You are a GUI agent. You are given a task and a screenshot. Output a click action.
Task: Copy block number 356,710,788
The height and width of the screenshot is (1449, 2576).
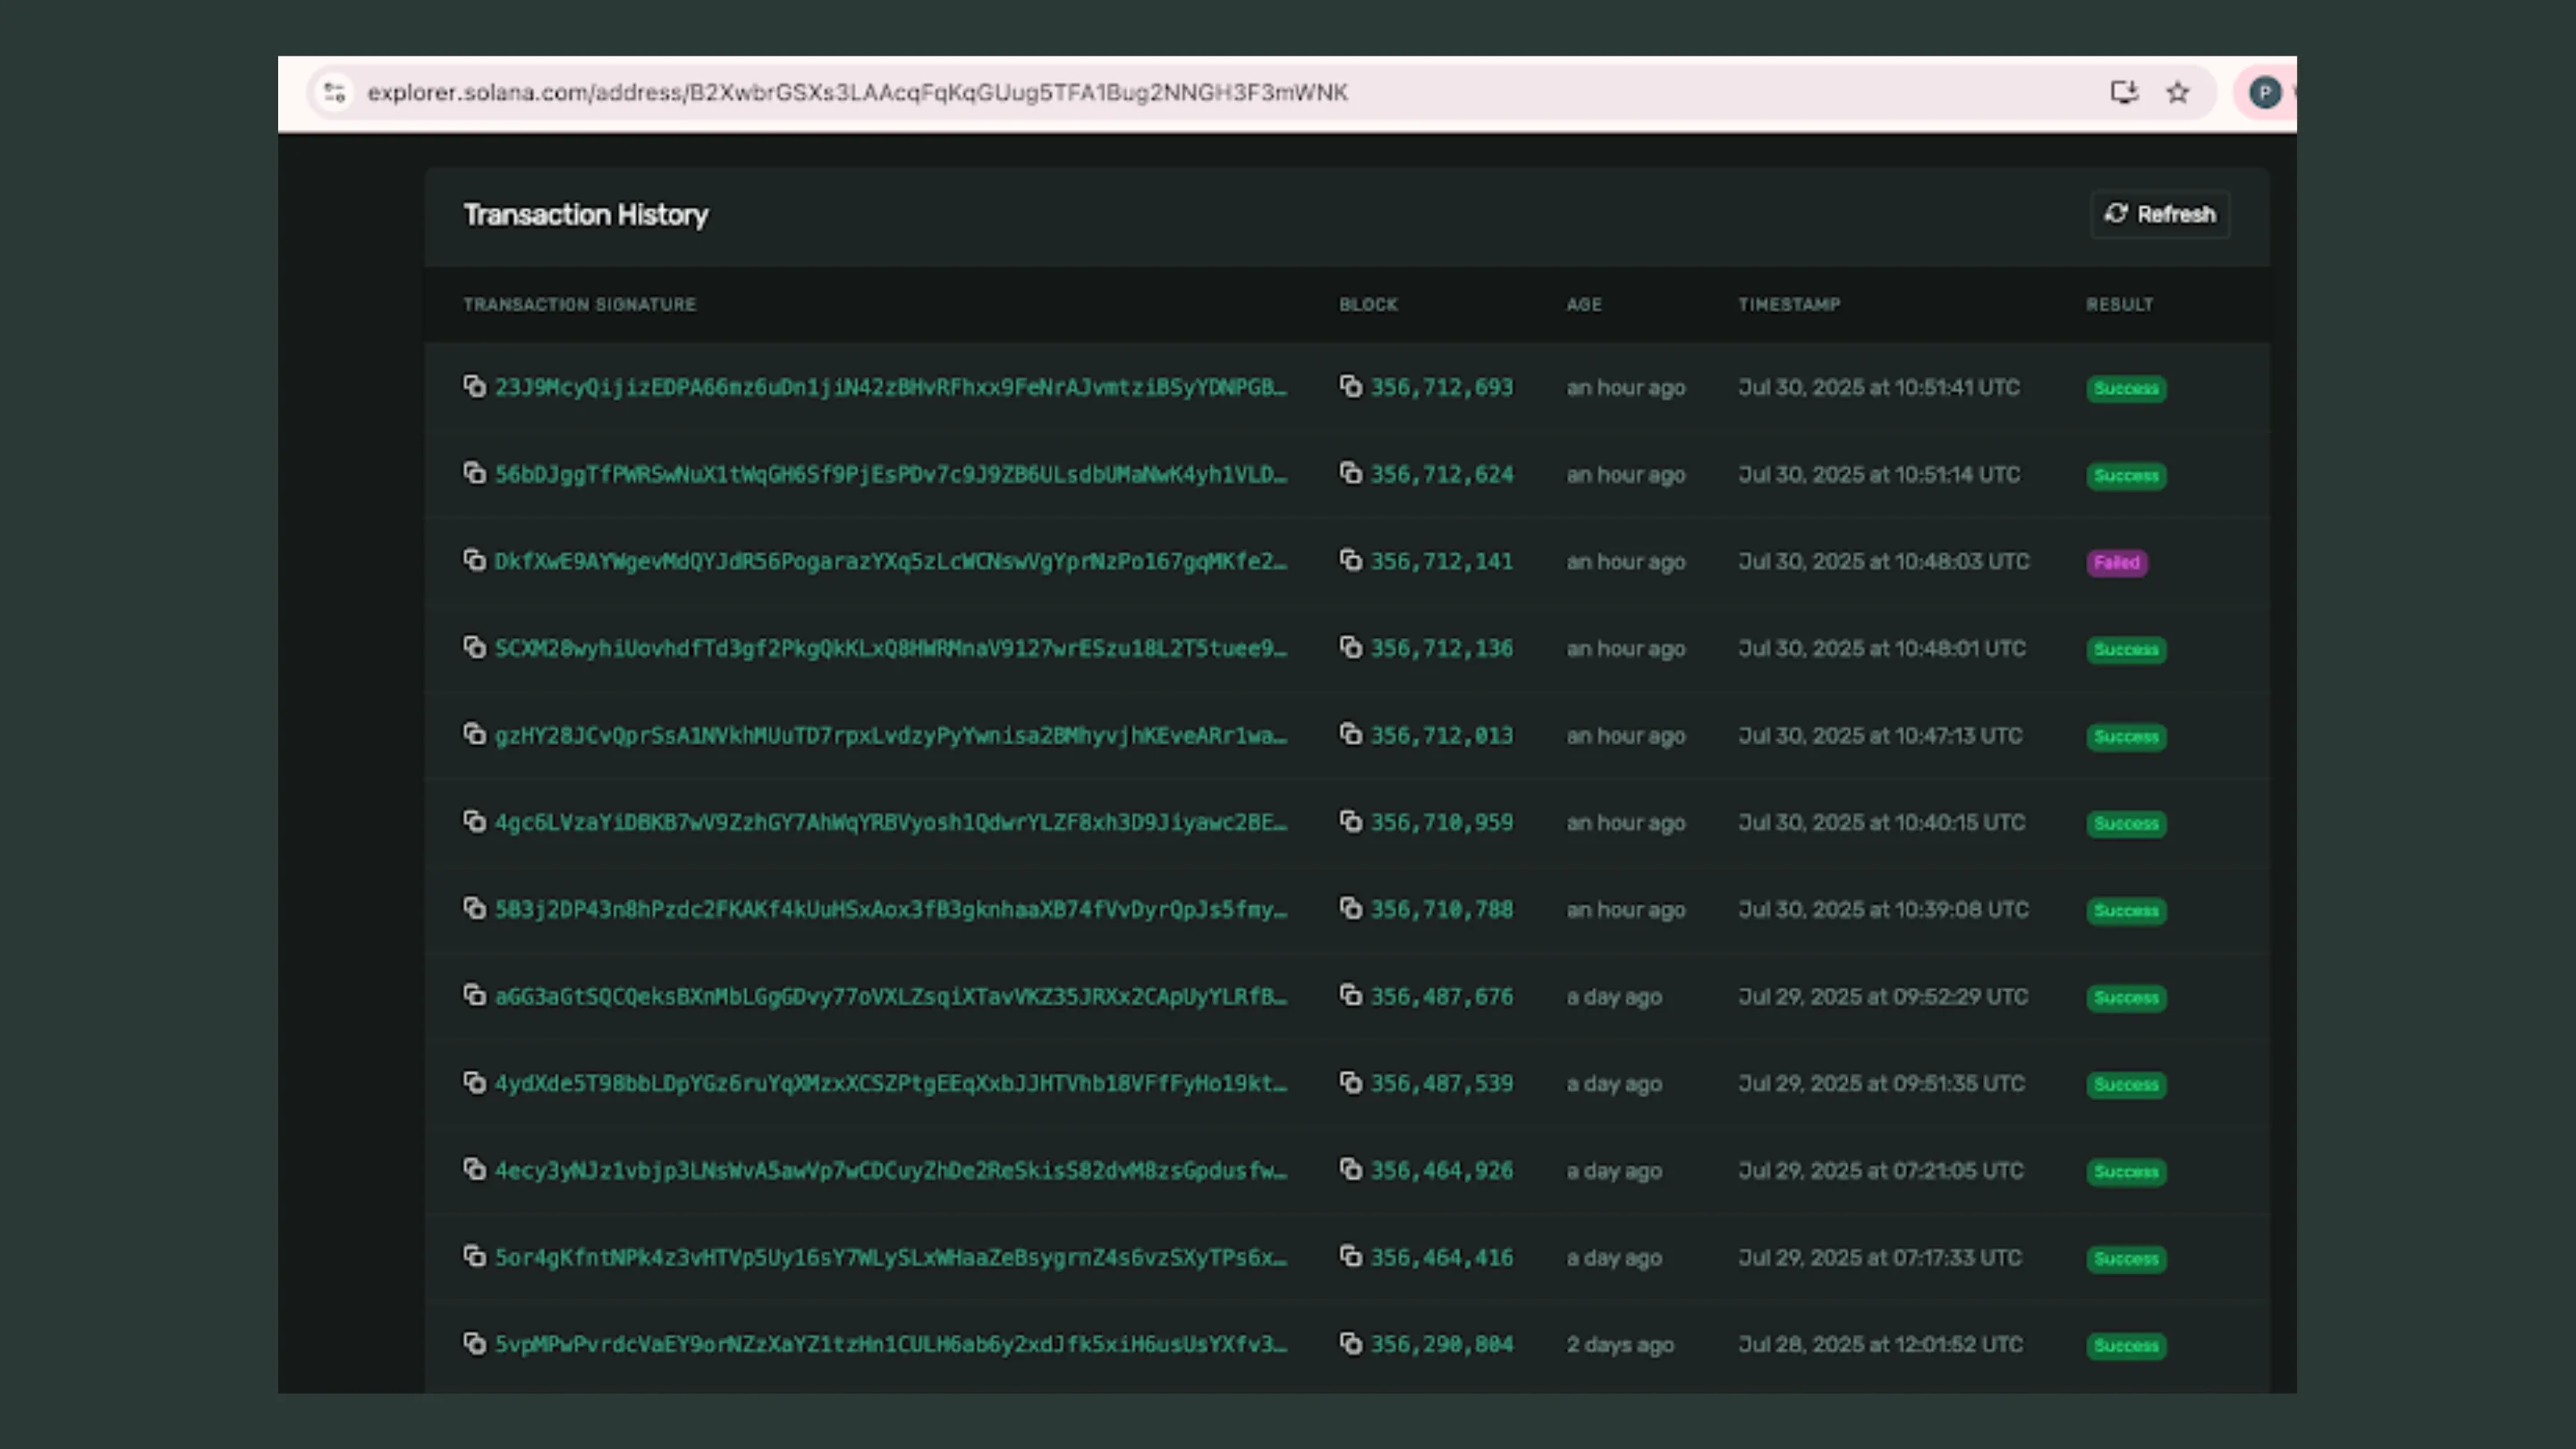tap(1351, 908)
